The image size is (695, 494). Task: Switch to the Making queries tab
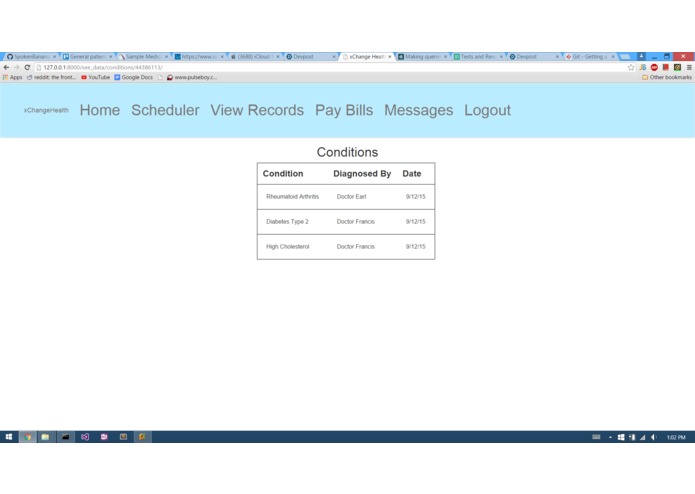422,57
